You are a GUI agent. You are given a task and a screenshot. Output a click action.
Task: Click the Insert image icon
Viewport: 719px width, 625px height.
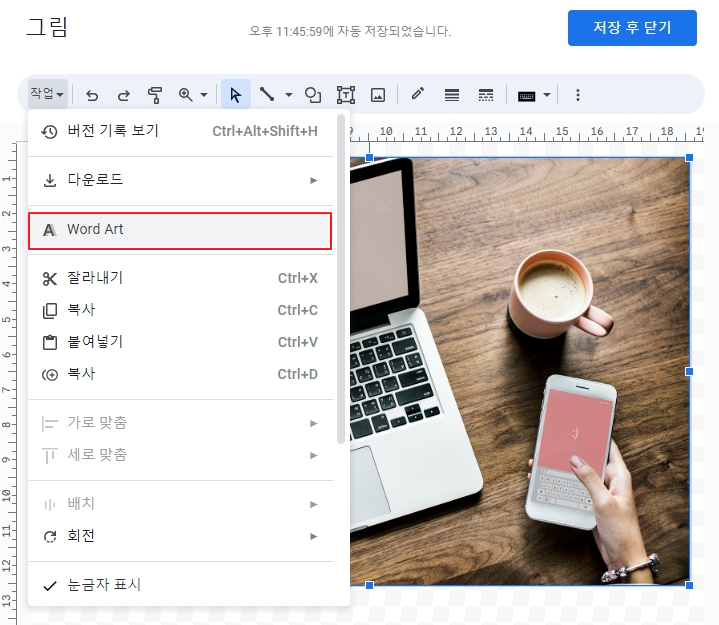pyautogui.click(x=378, y=95)
